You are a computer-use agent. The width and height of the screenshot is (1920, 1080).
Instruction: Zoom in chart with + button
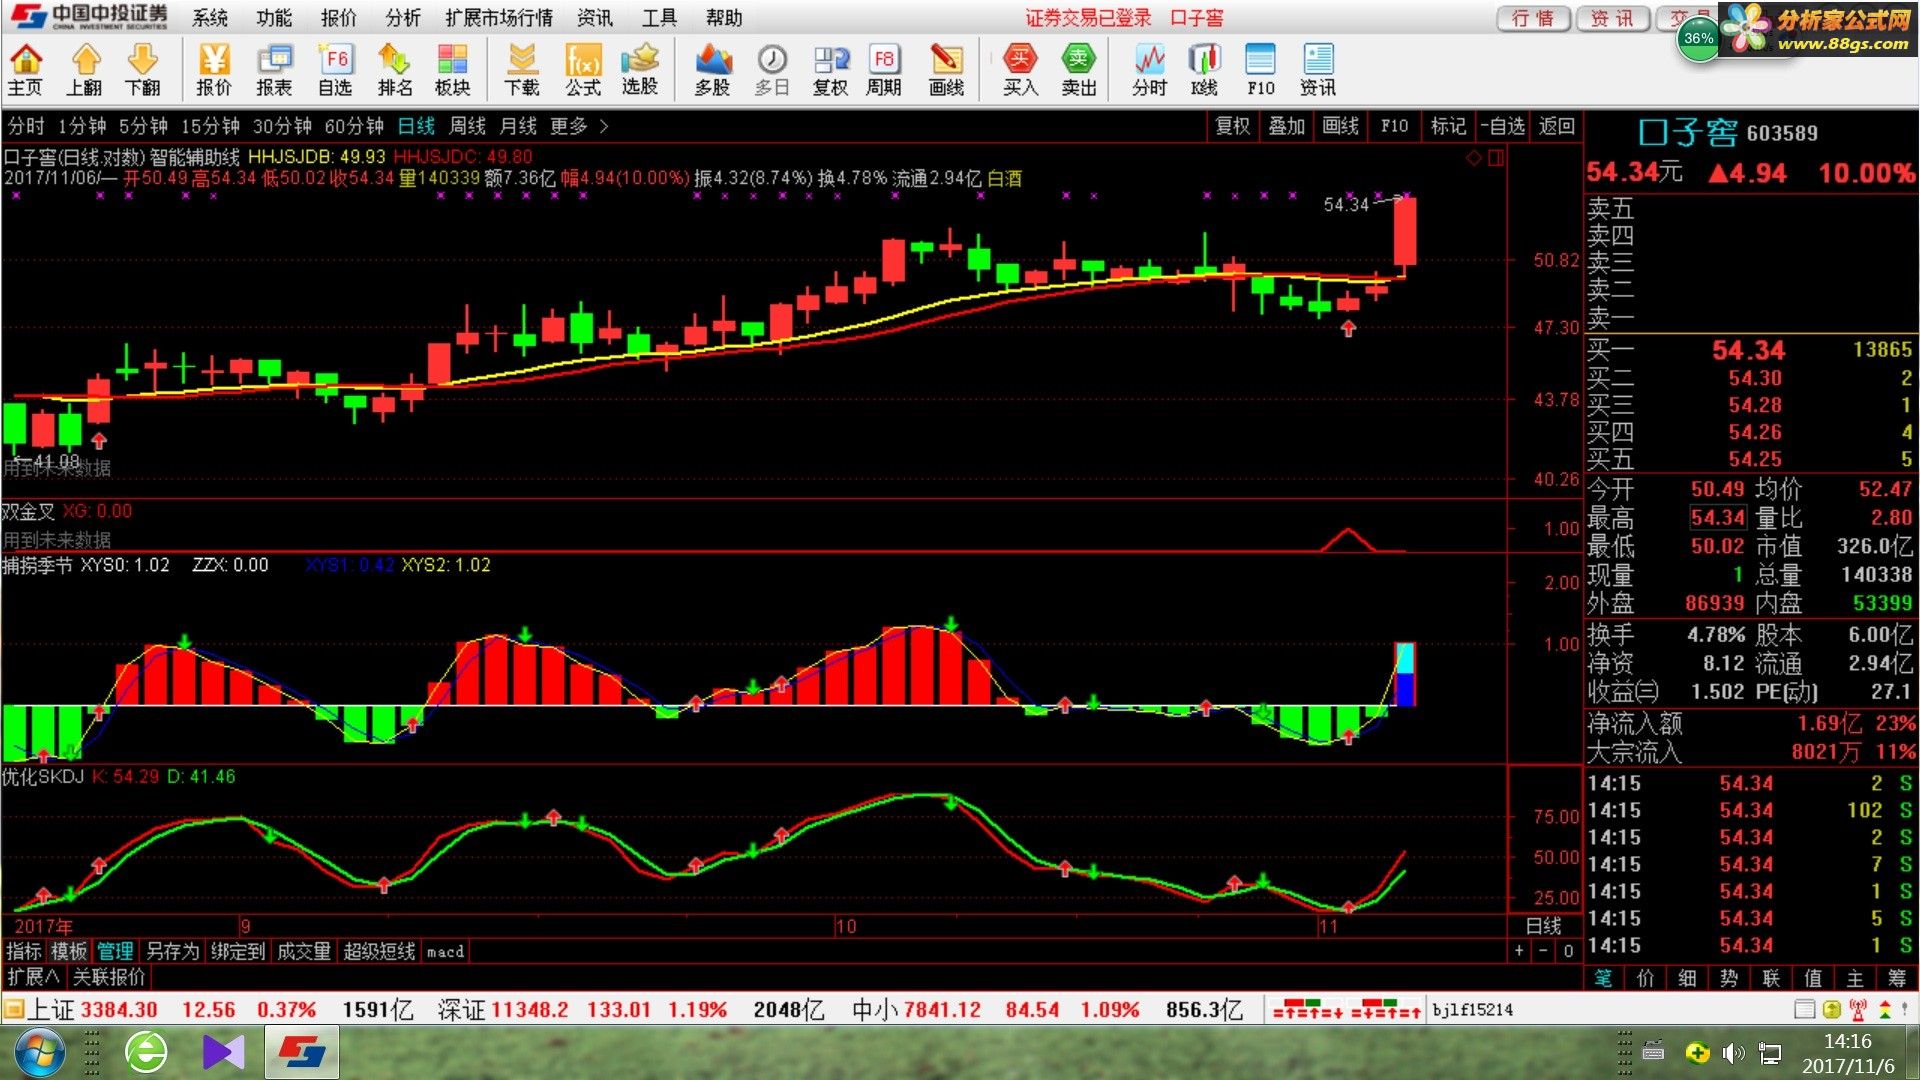point(1519,951)
